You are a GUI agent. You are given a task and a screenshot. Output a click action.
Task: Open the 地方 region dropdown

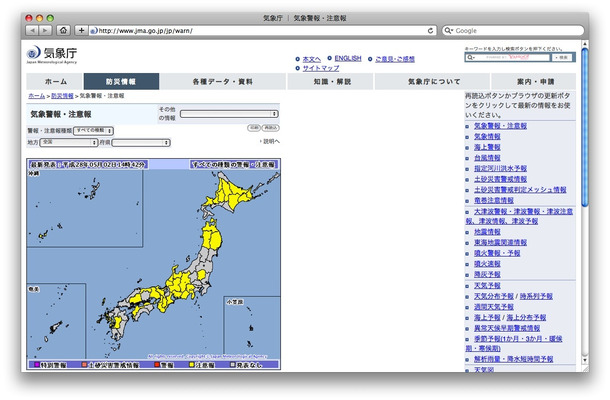(x=68, y=142)
